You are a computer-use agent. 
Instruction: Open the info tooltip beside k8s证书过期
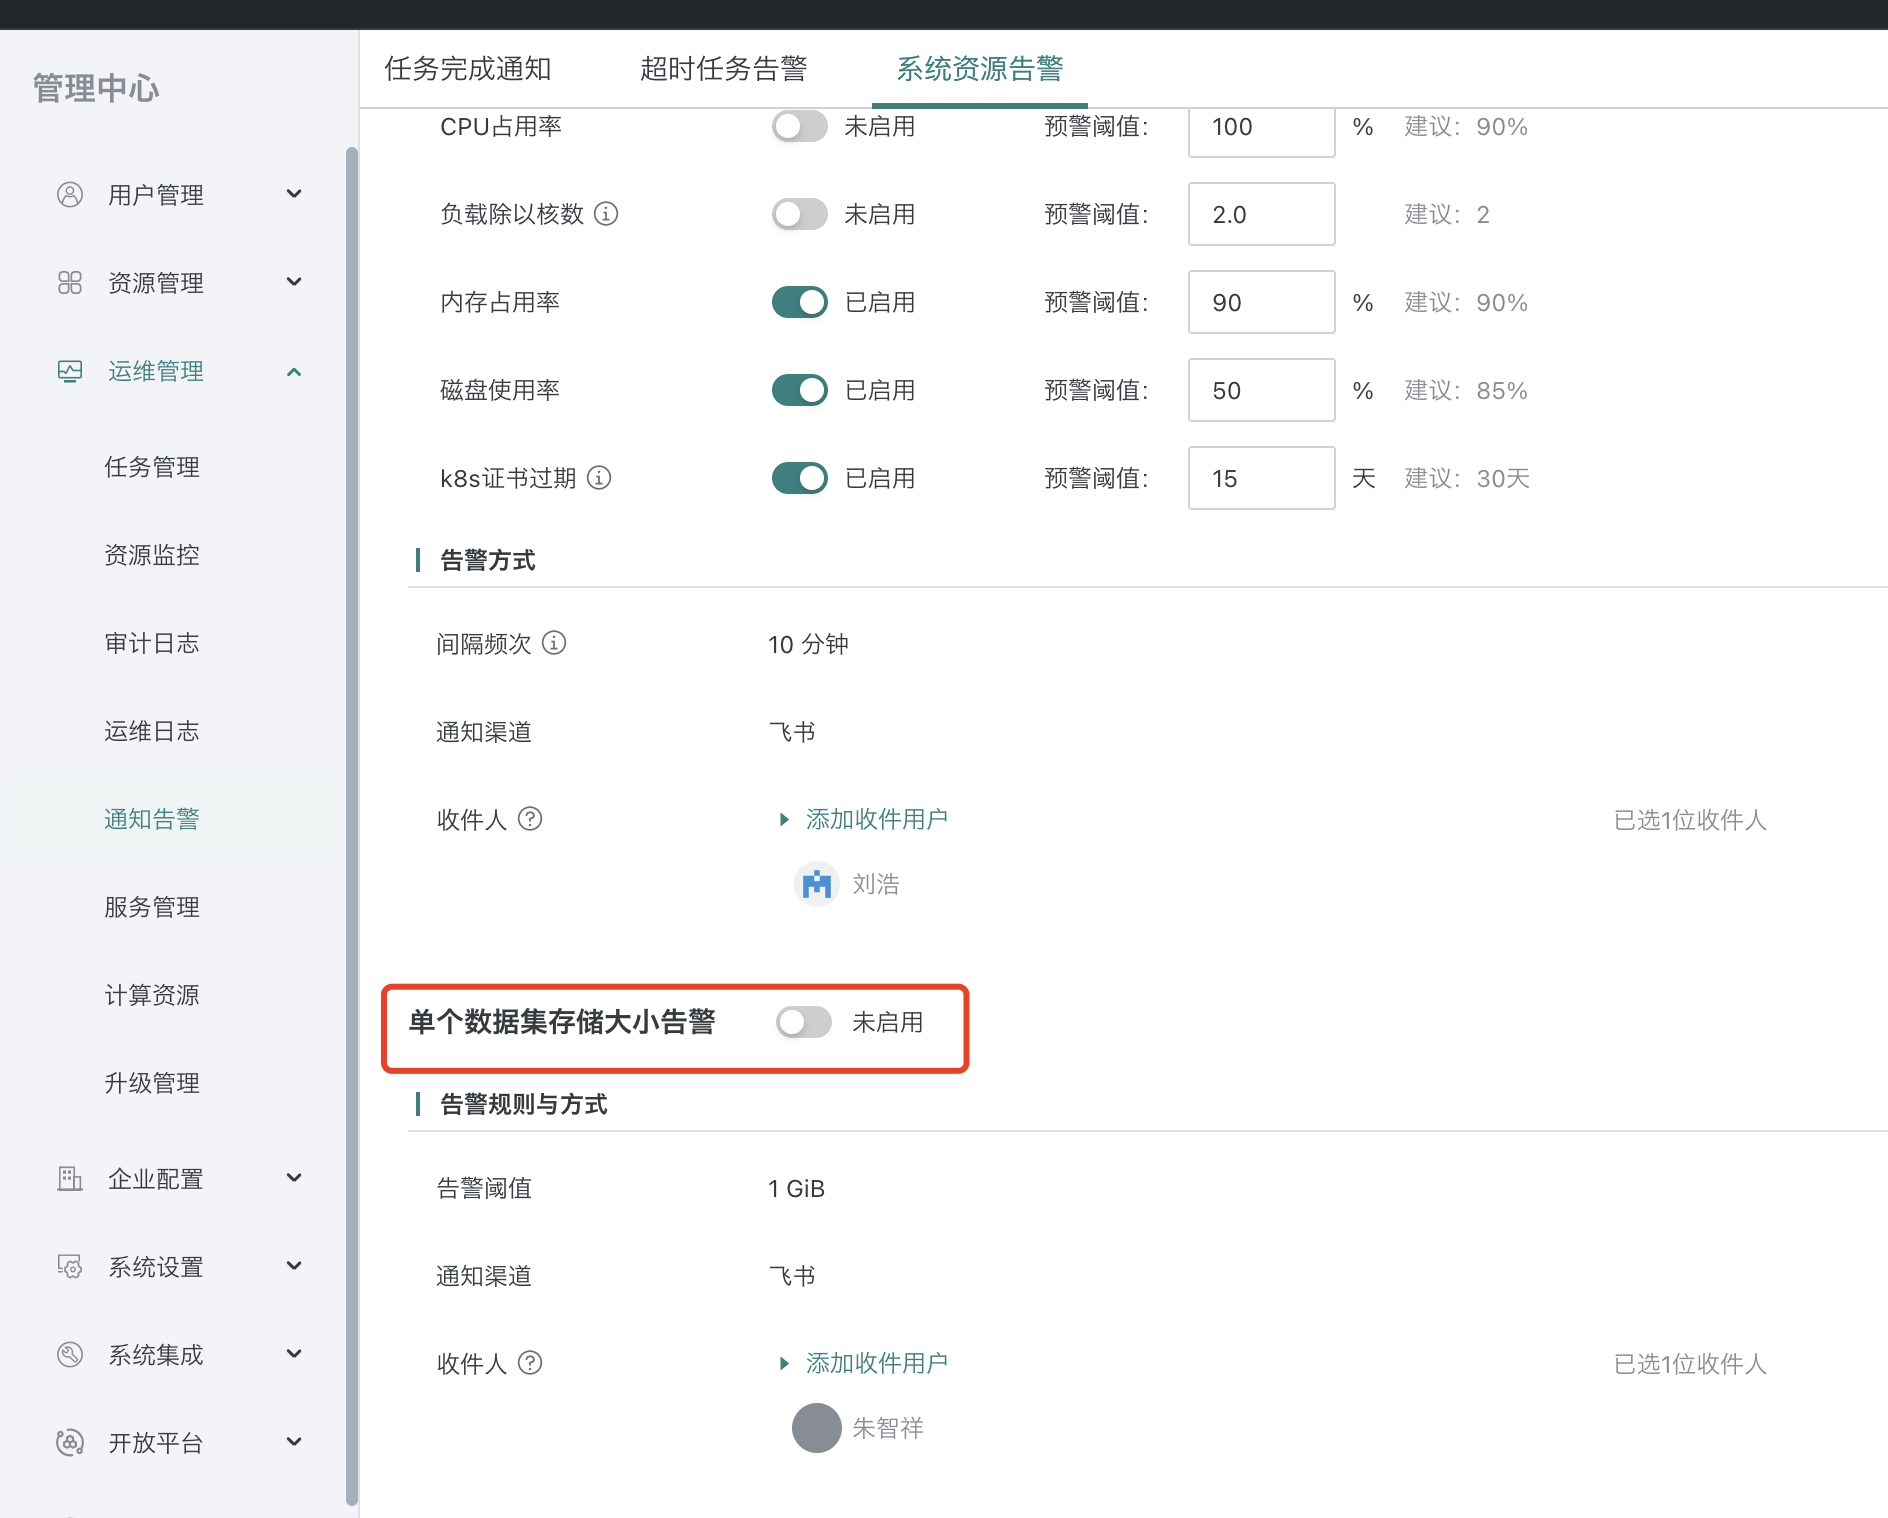pyautogui.click(x=599, y=478)
